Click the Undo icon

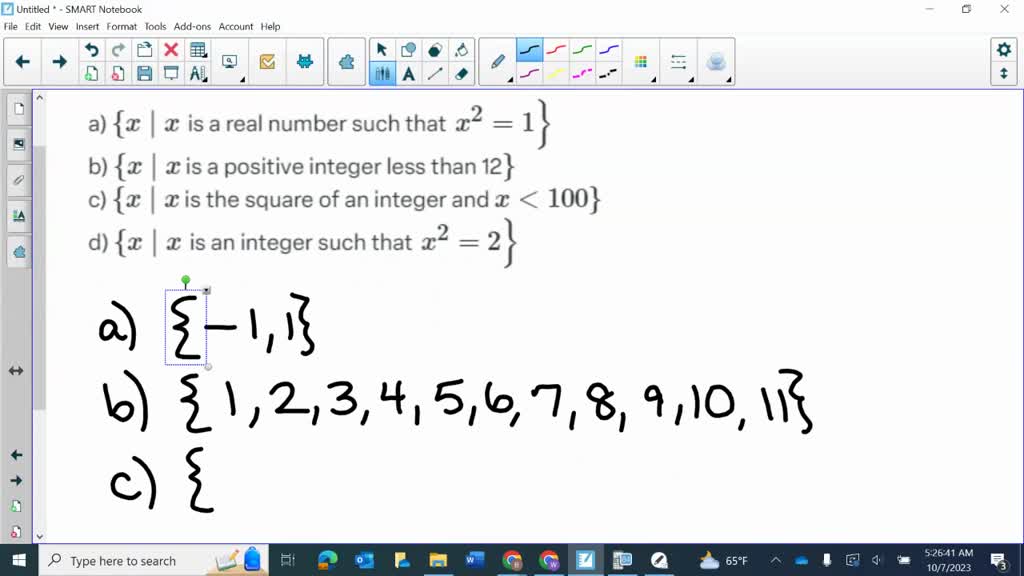click(91, 48)
